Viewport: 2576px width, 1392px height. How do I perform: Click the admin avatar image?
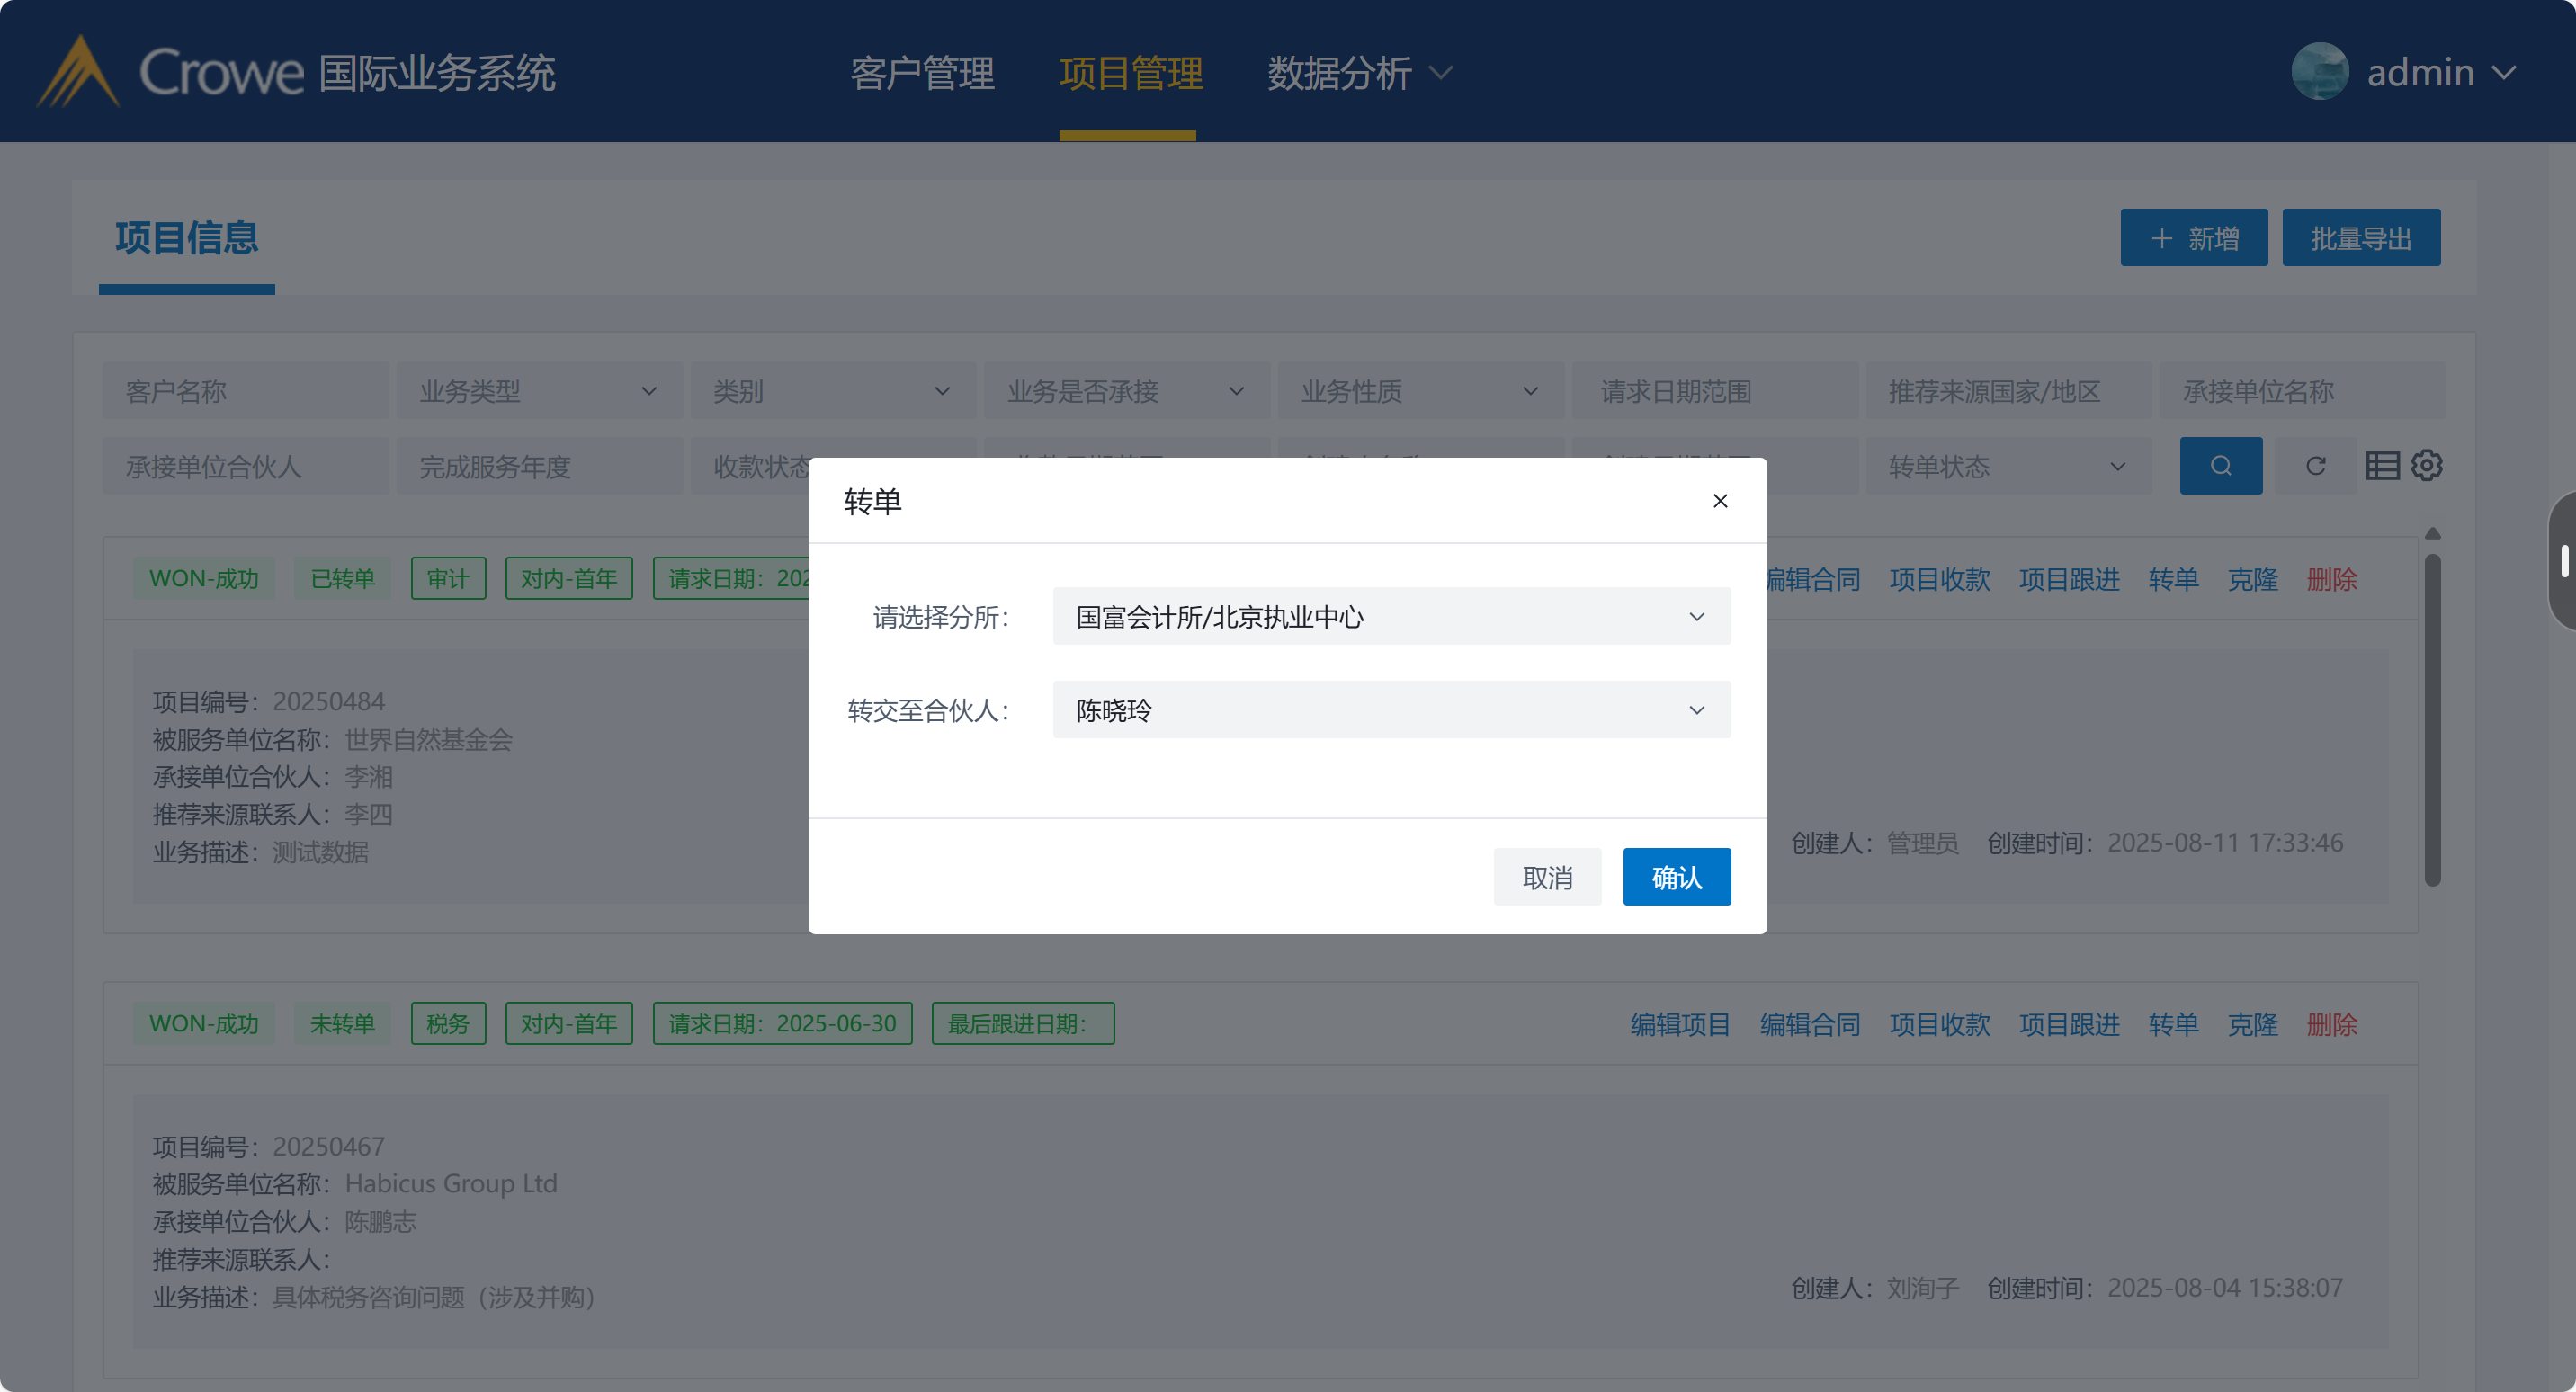(x=2319, y=72)
